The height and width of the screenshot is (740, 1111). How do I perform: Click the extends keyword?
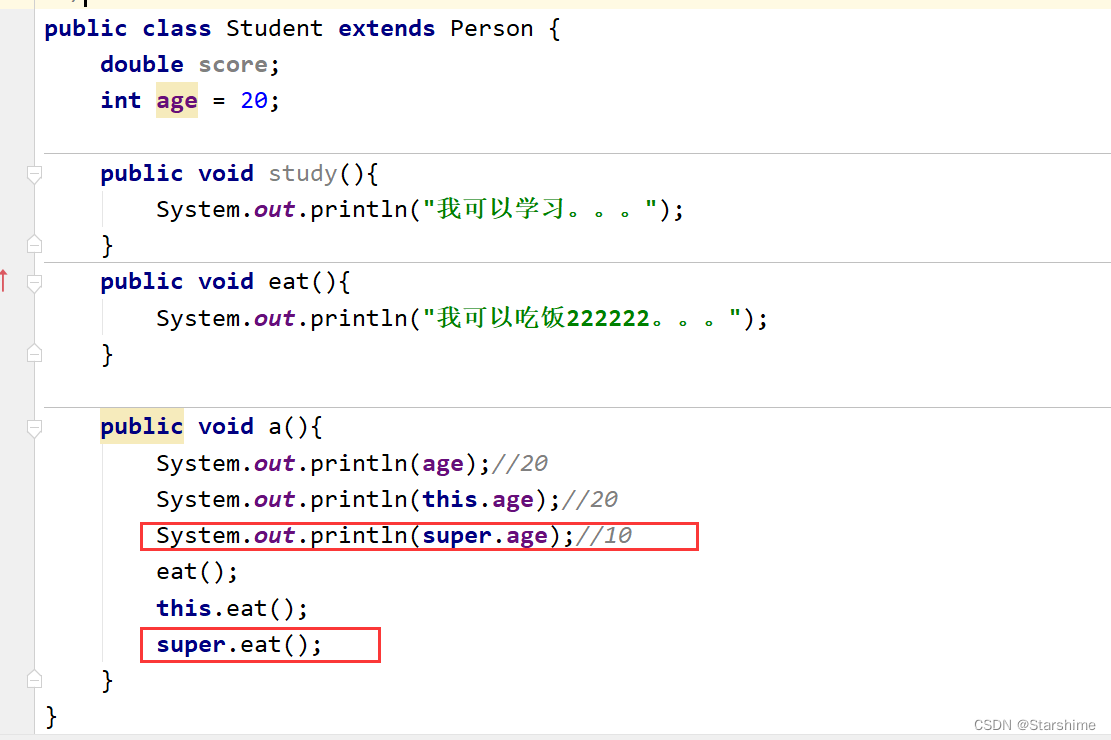pyautogui.click(x=387, y=28)
